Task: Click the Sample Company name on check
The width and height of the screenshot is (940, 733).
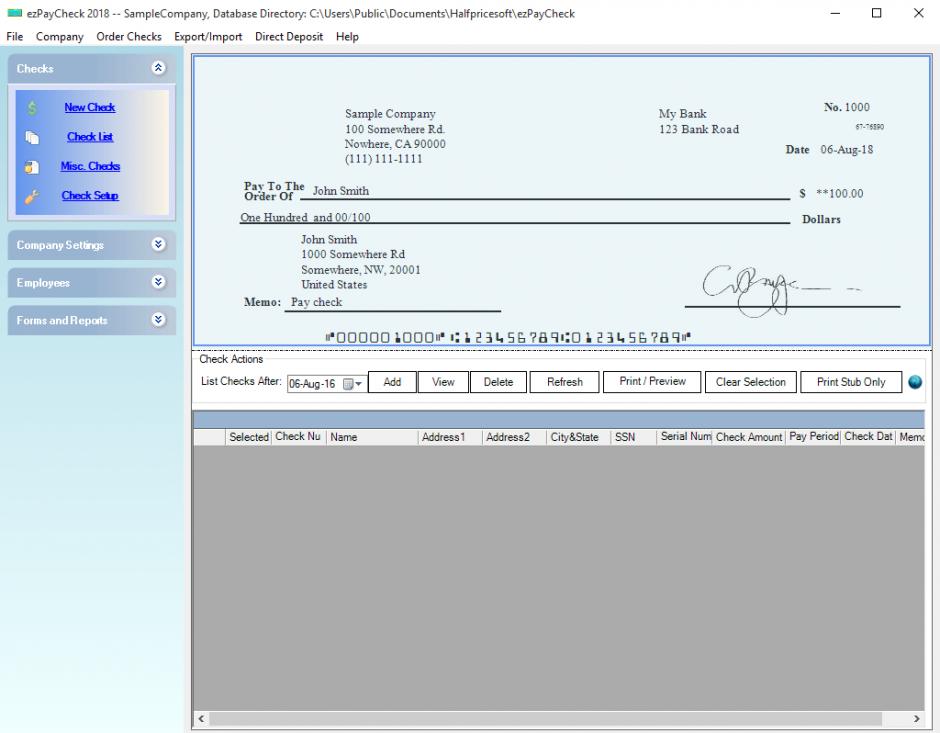Action: 390,113
